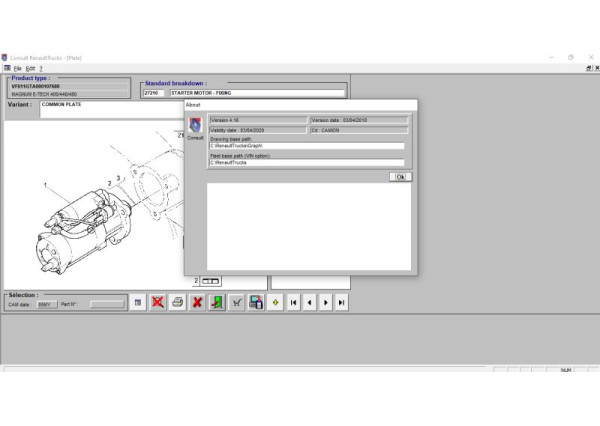Open the question mark help menu
Image resolution: width=600 pixels, height=426 pixels.
pyautogui.click(x=42, y=68)
